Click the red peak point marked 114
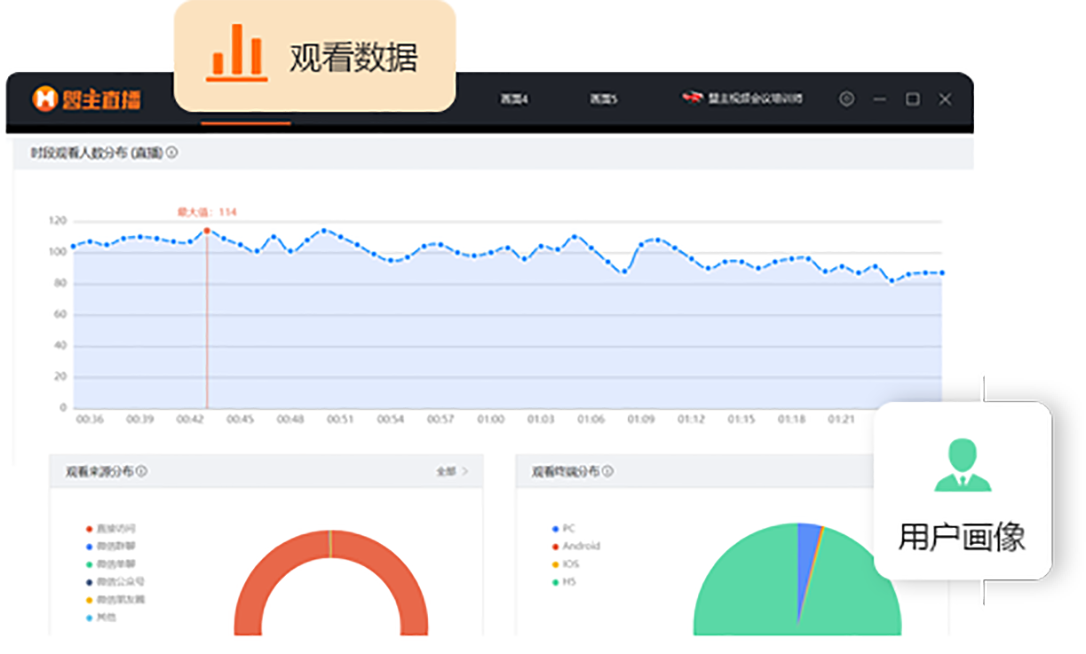The height and width of the screenshot is (654, 1086). [x=206, y=231]
